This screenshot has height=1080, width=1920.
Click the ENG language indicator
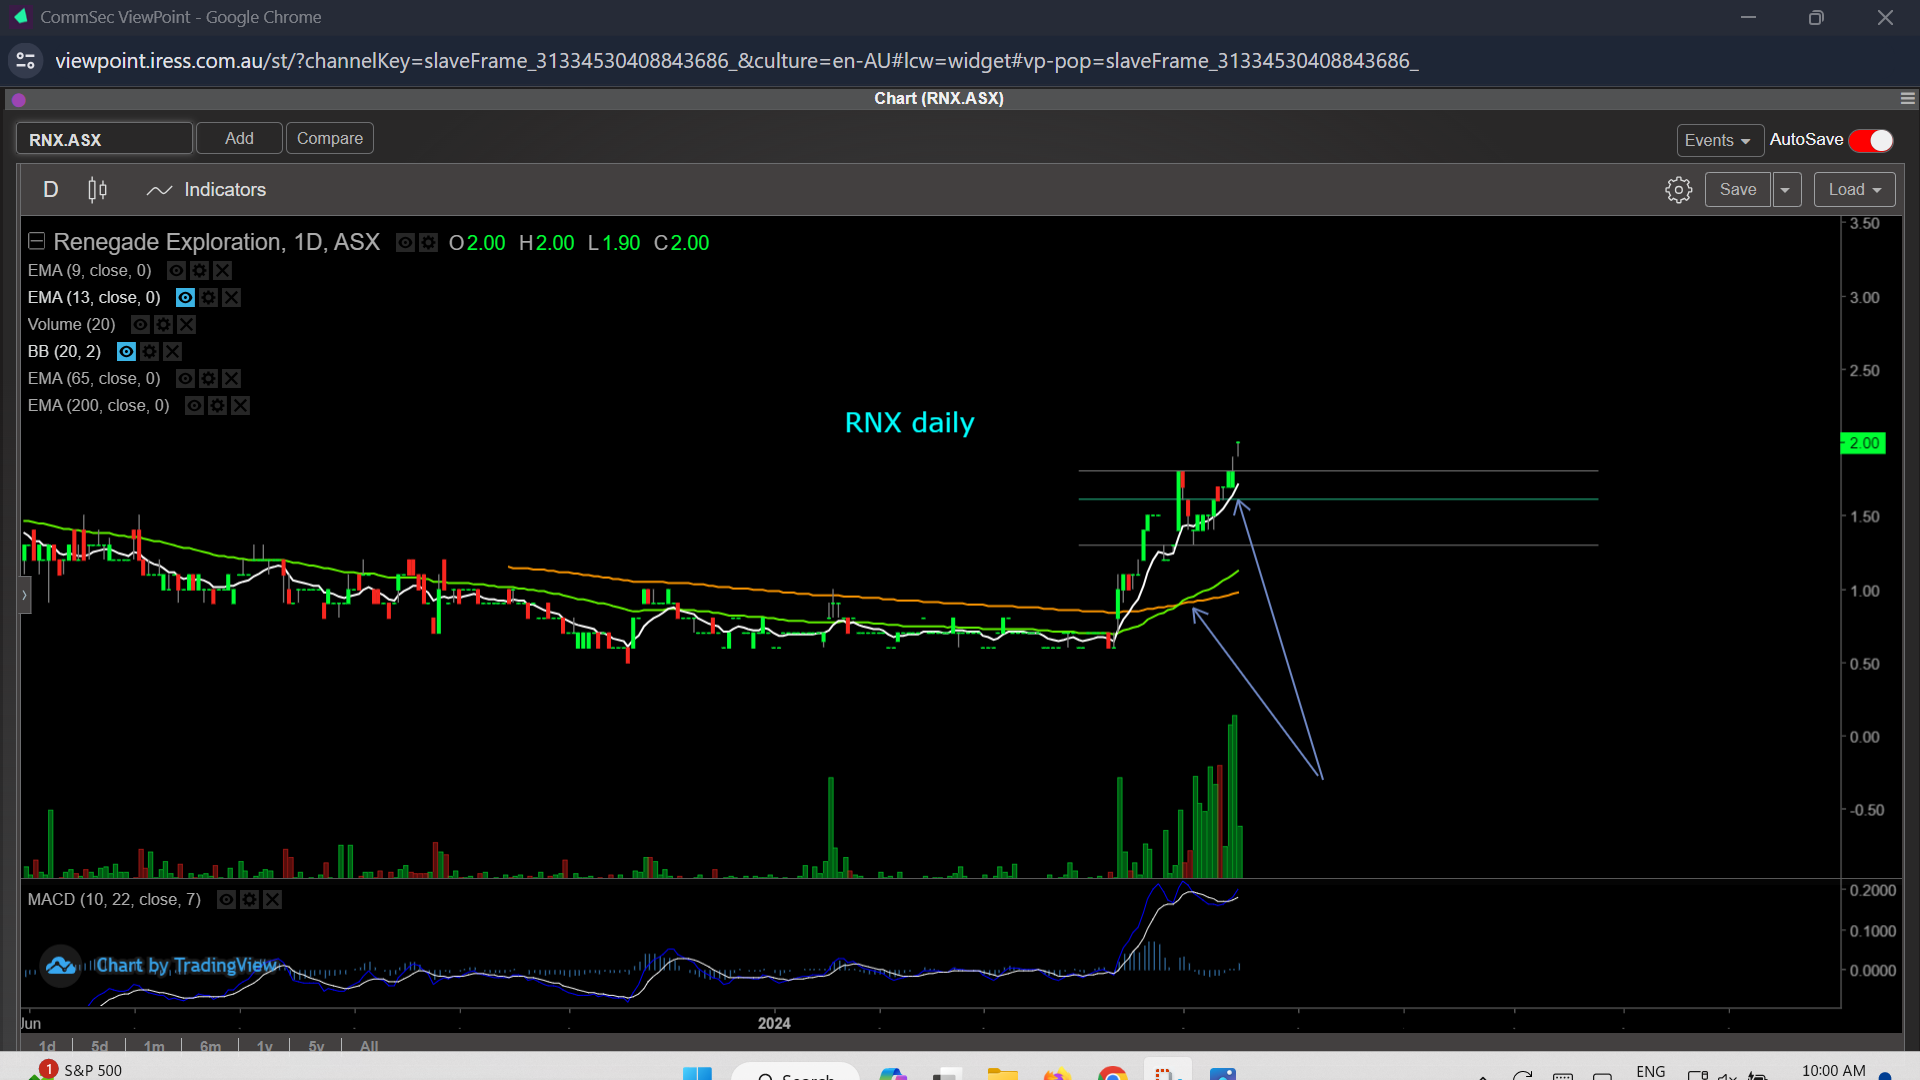pos(1651,1071)
